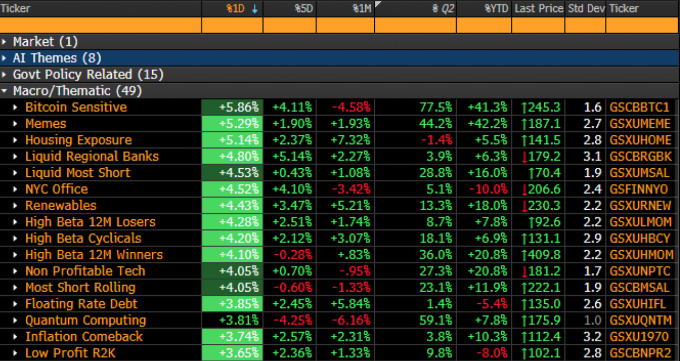Expand the Quantum Computing row
The image size is (680, 361).
[x=16, y=320]
